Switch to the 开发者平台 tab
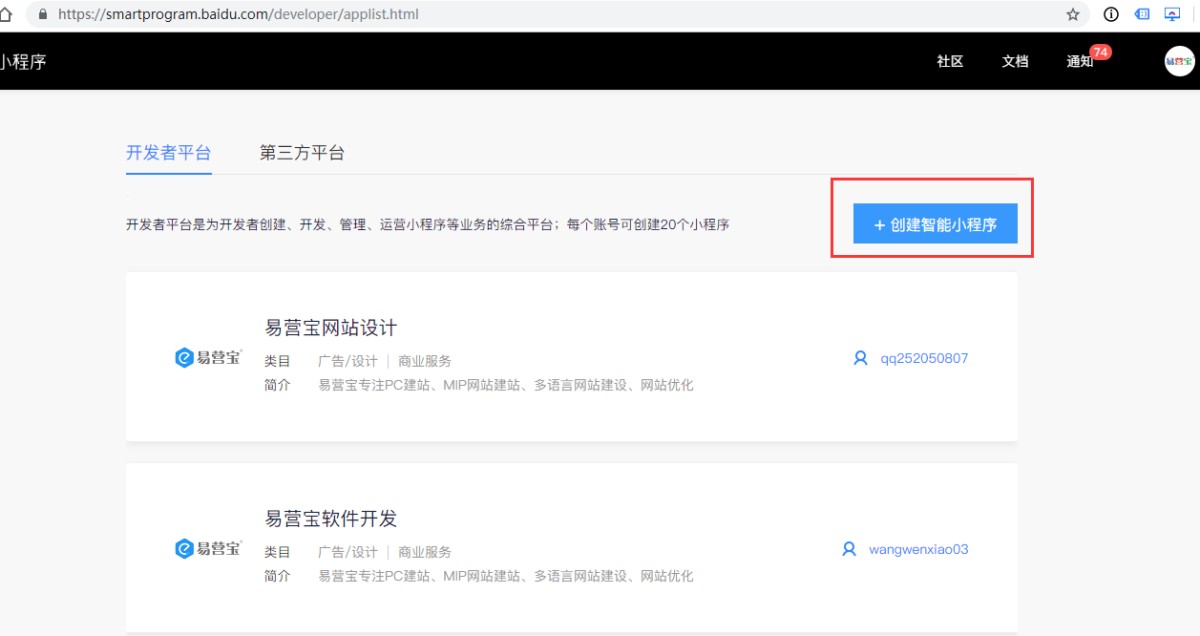 pyautogui.click(x=168, y=153)
